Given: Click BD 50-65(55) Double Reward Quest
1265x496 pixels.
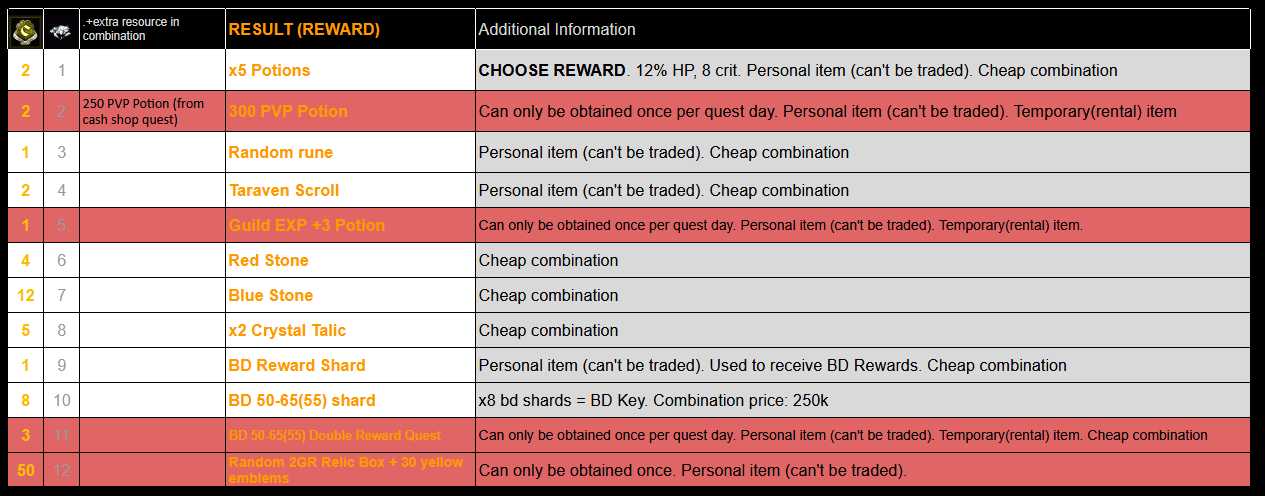Looking at the screenshot, I should coord(335,436).
